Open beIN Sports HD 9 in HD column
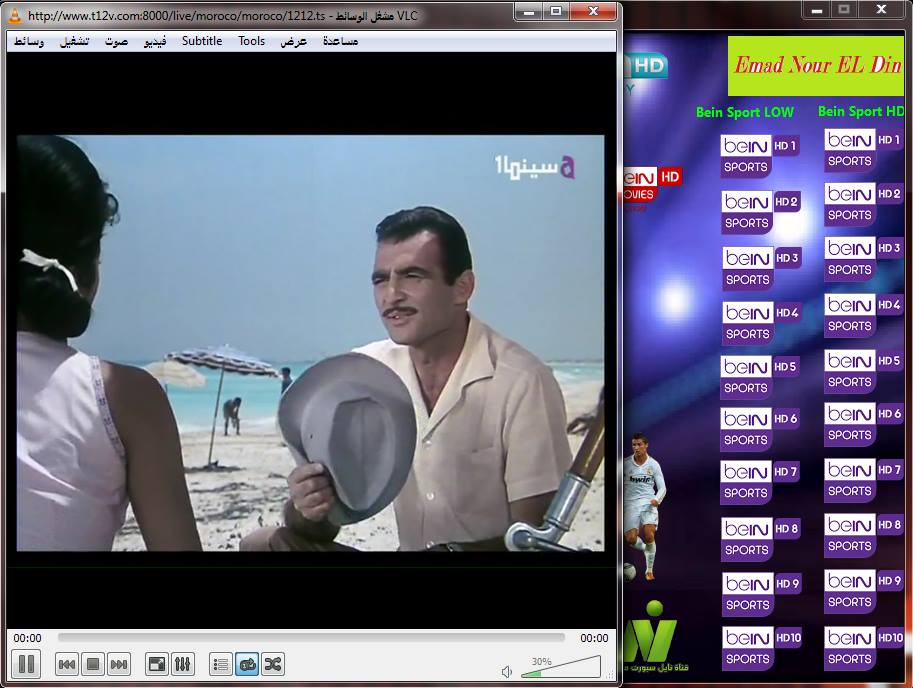This screenshot has height=688, width=913. click(x=864, y=591)
